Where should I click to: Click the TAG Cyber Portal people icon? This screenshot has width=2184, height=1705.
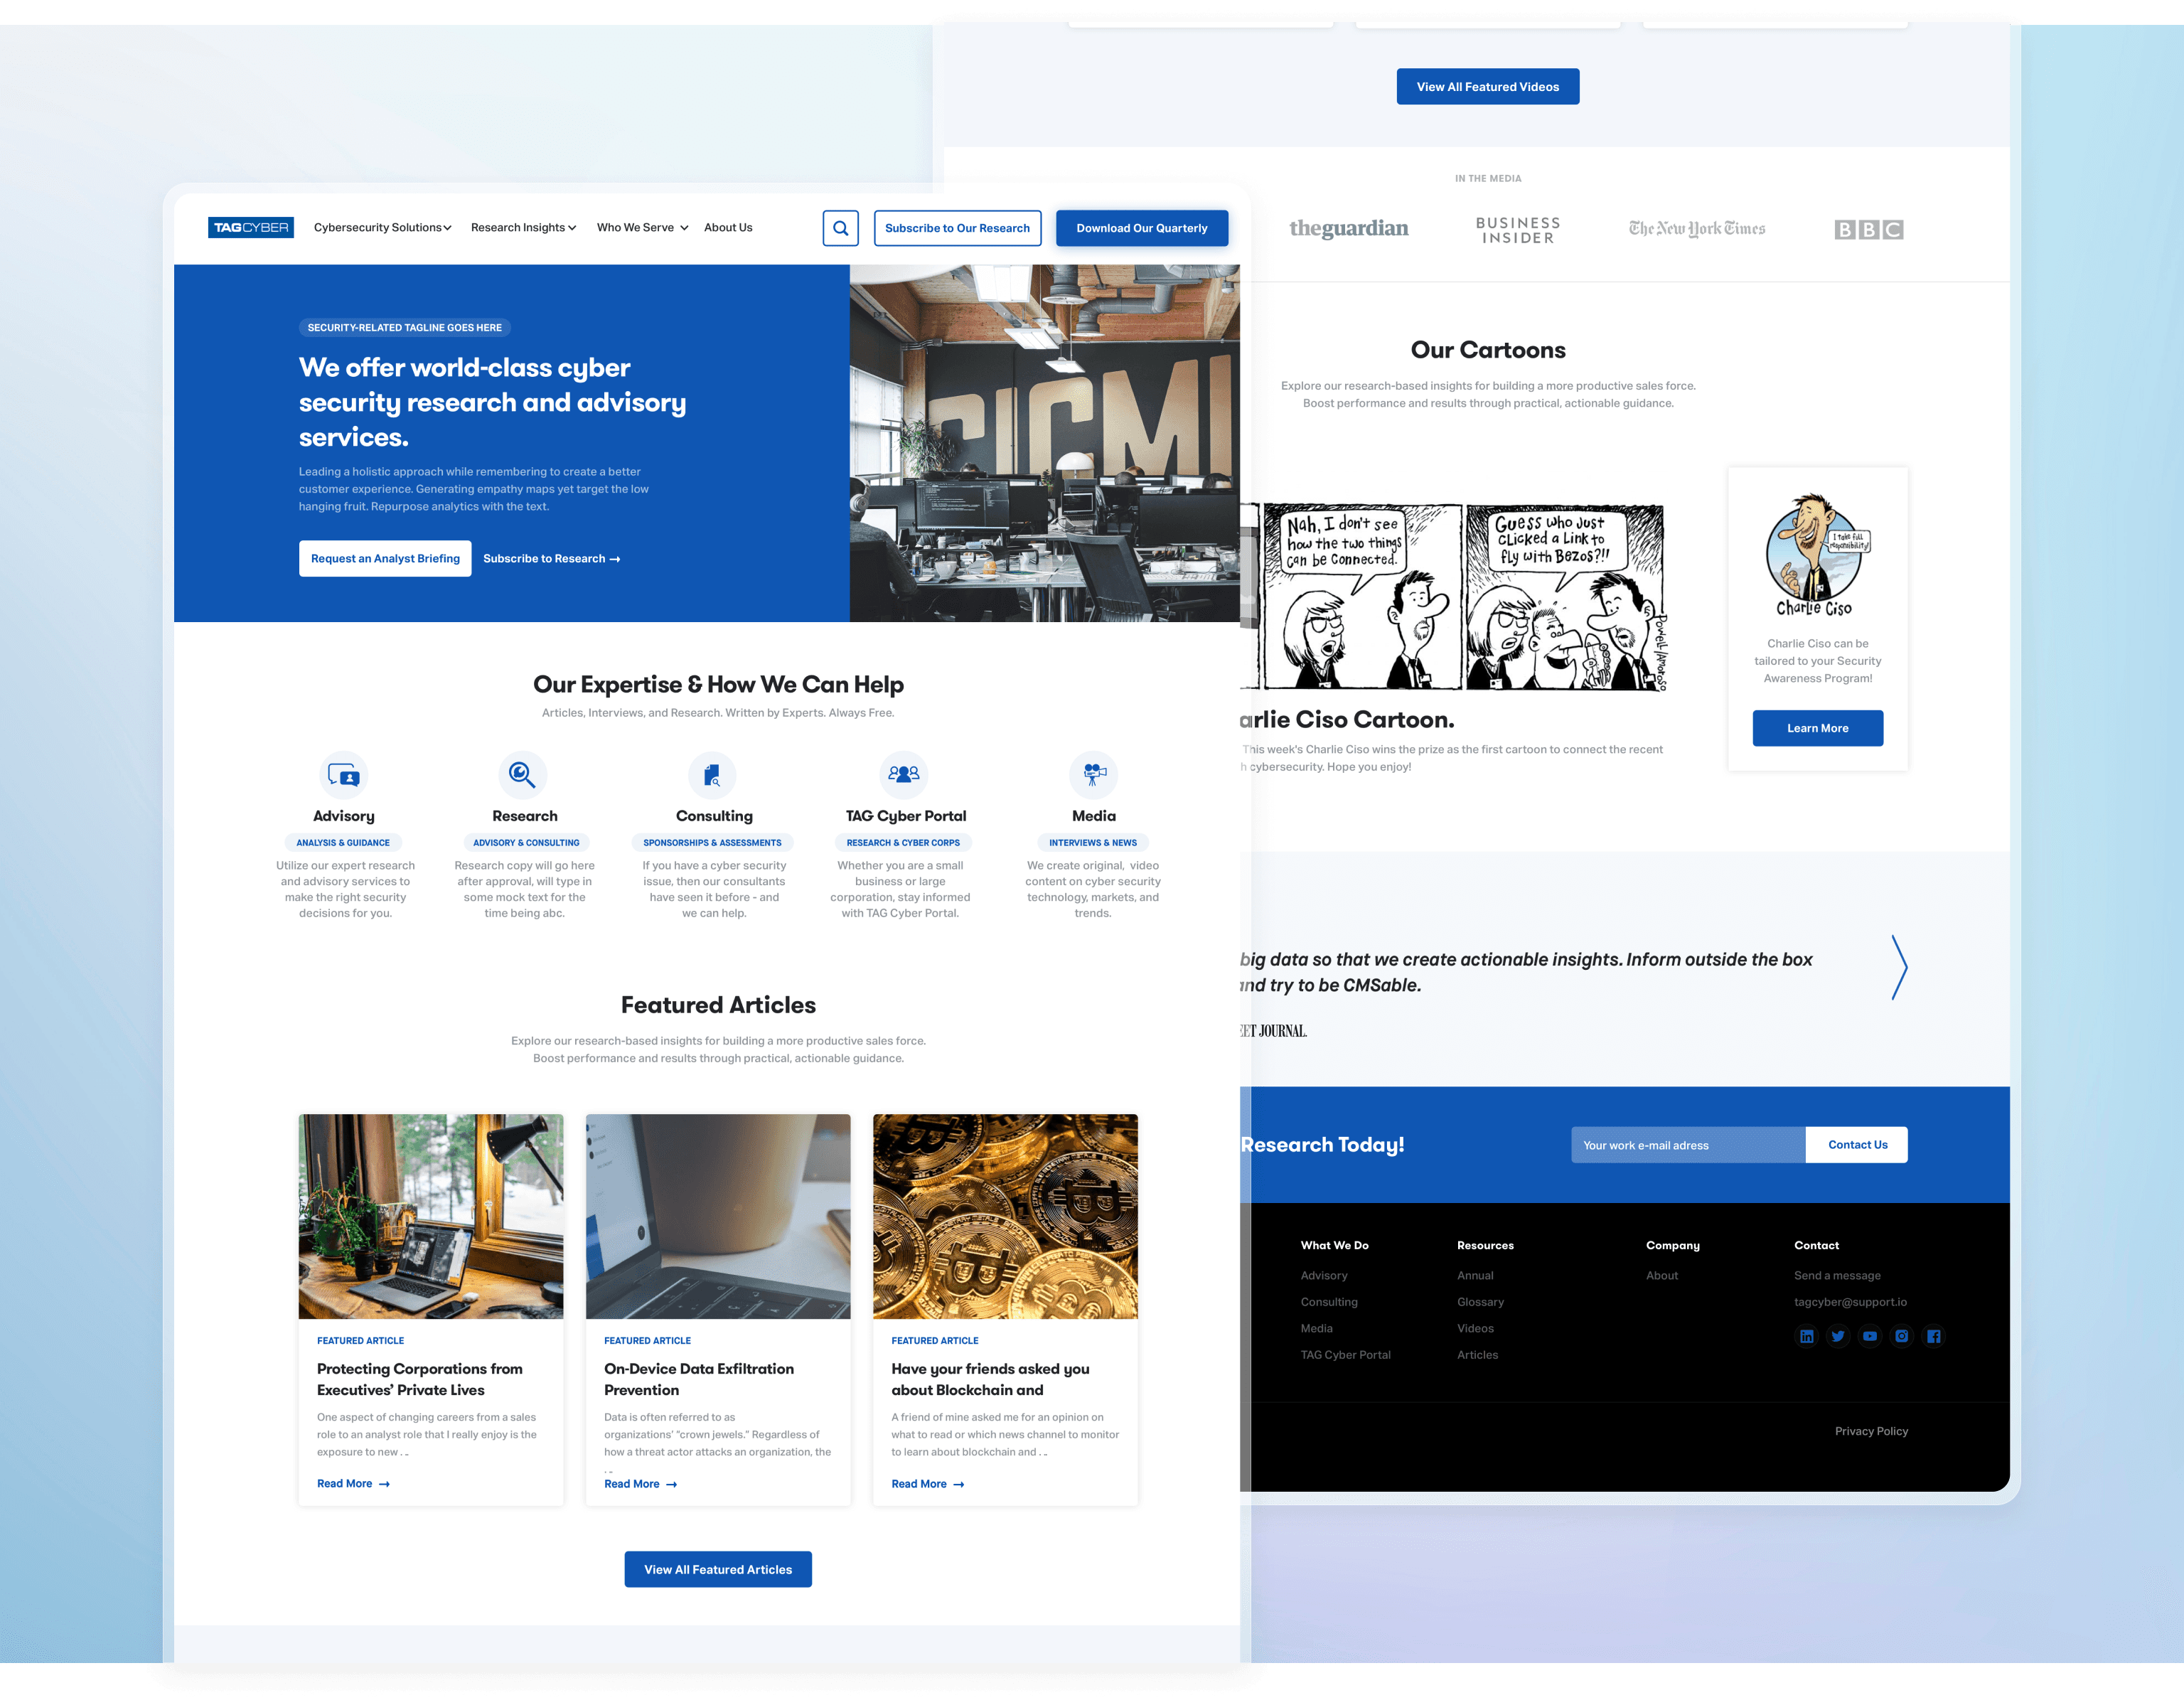[904, 774]
